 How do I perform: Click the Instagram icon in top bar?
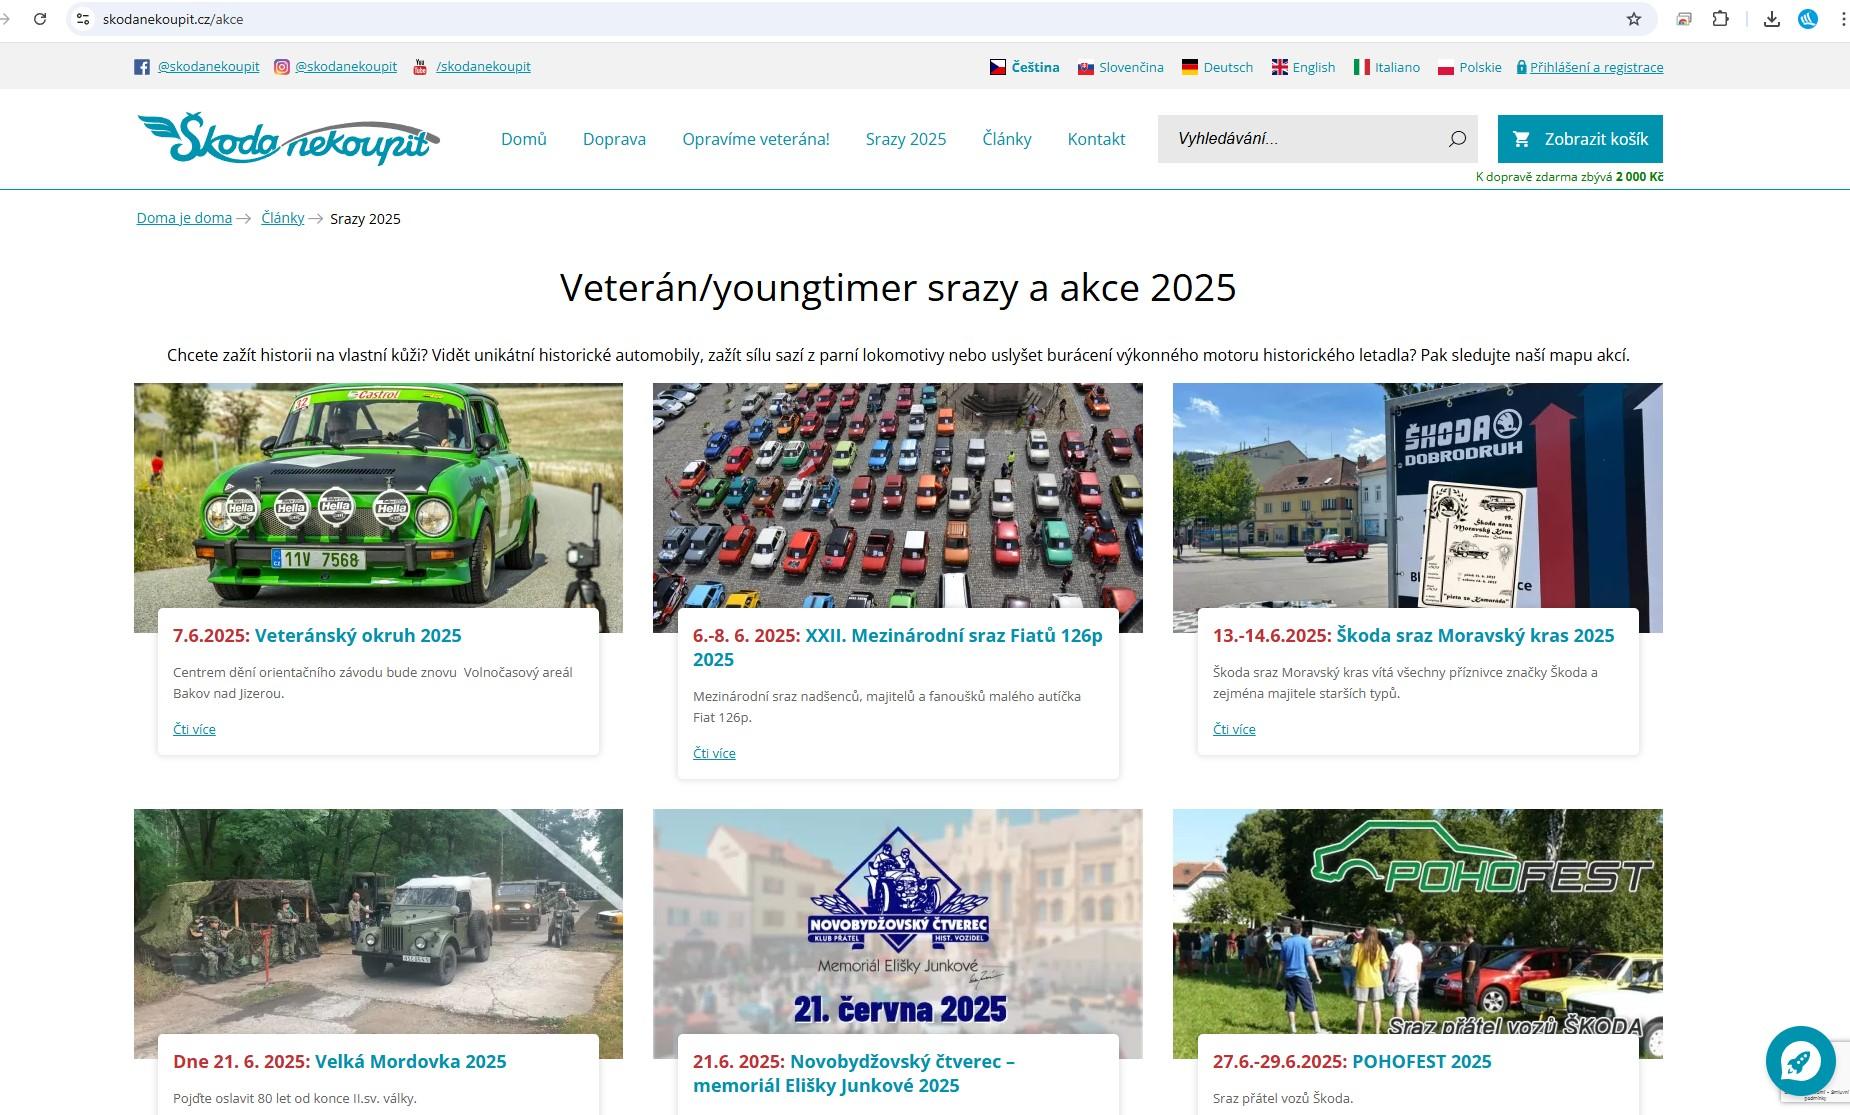[282, 67]
